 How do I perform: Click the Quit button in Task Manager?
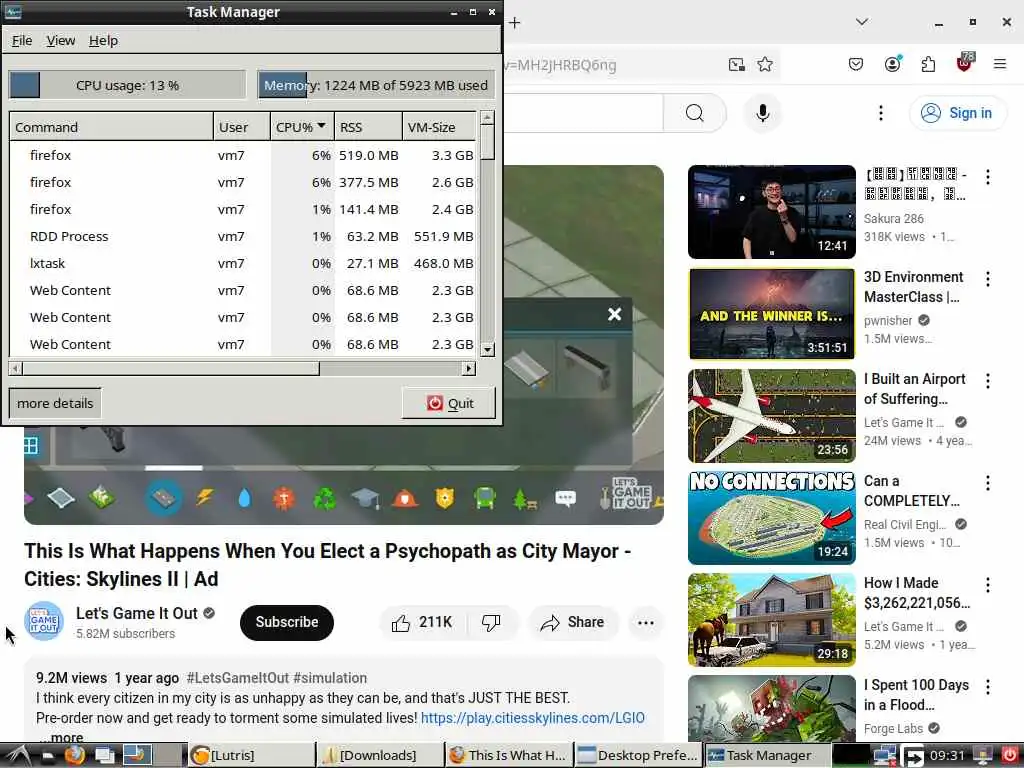(x=449, y=403)
